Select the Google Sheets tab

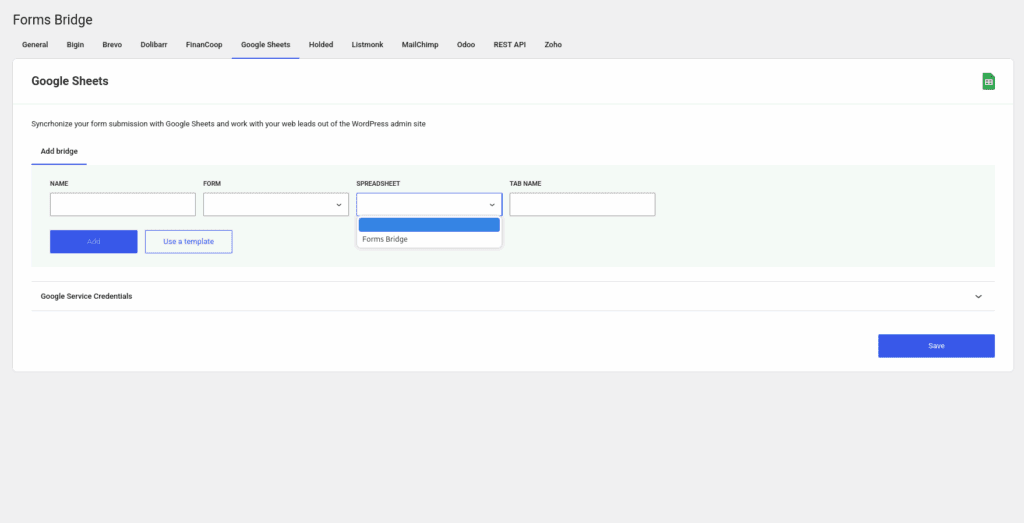[x=265, y=45]
